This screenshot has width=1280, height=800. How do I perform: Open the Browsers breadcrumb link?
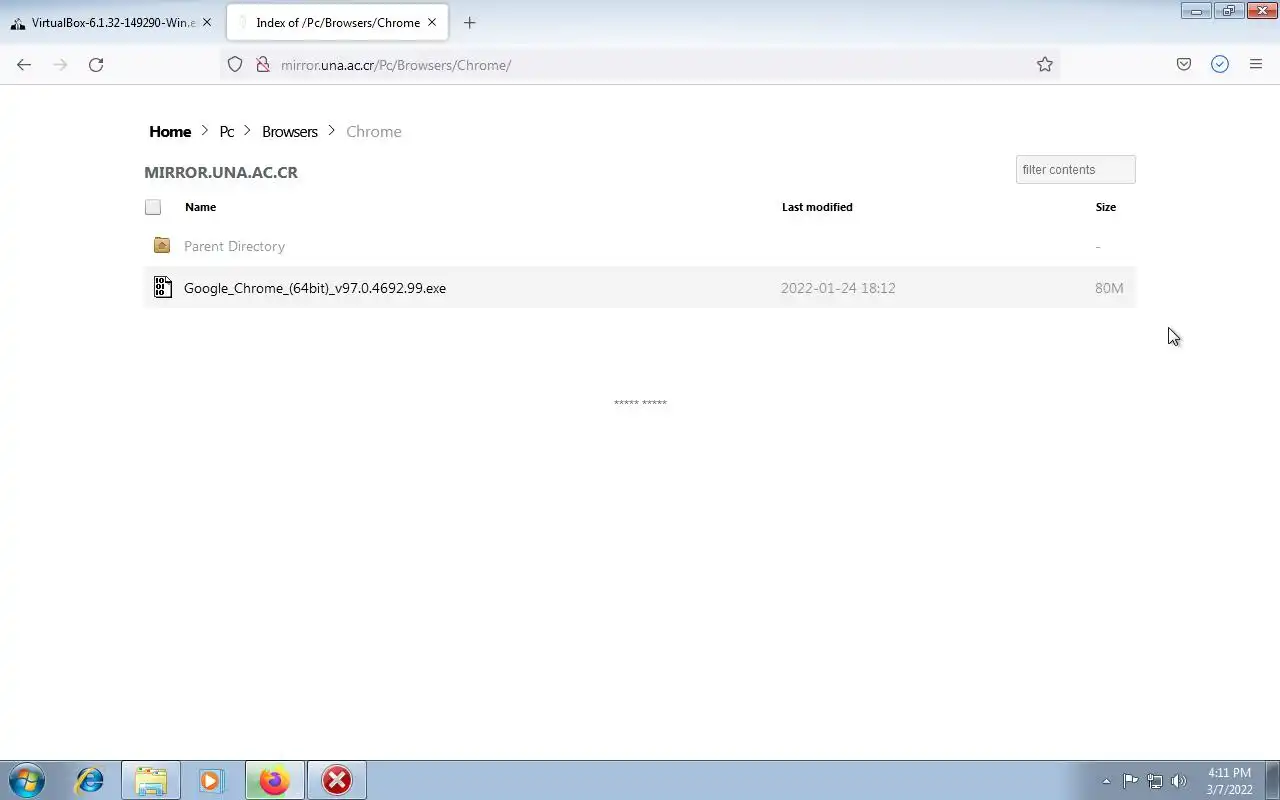click(x=290, y=131)
